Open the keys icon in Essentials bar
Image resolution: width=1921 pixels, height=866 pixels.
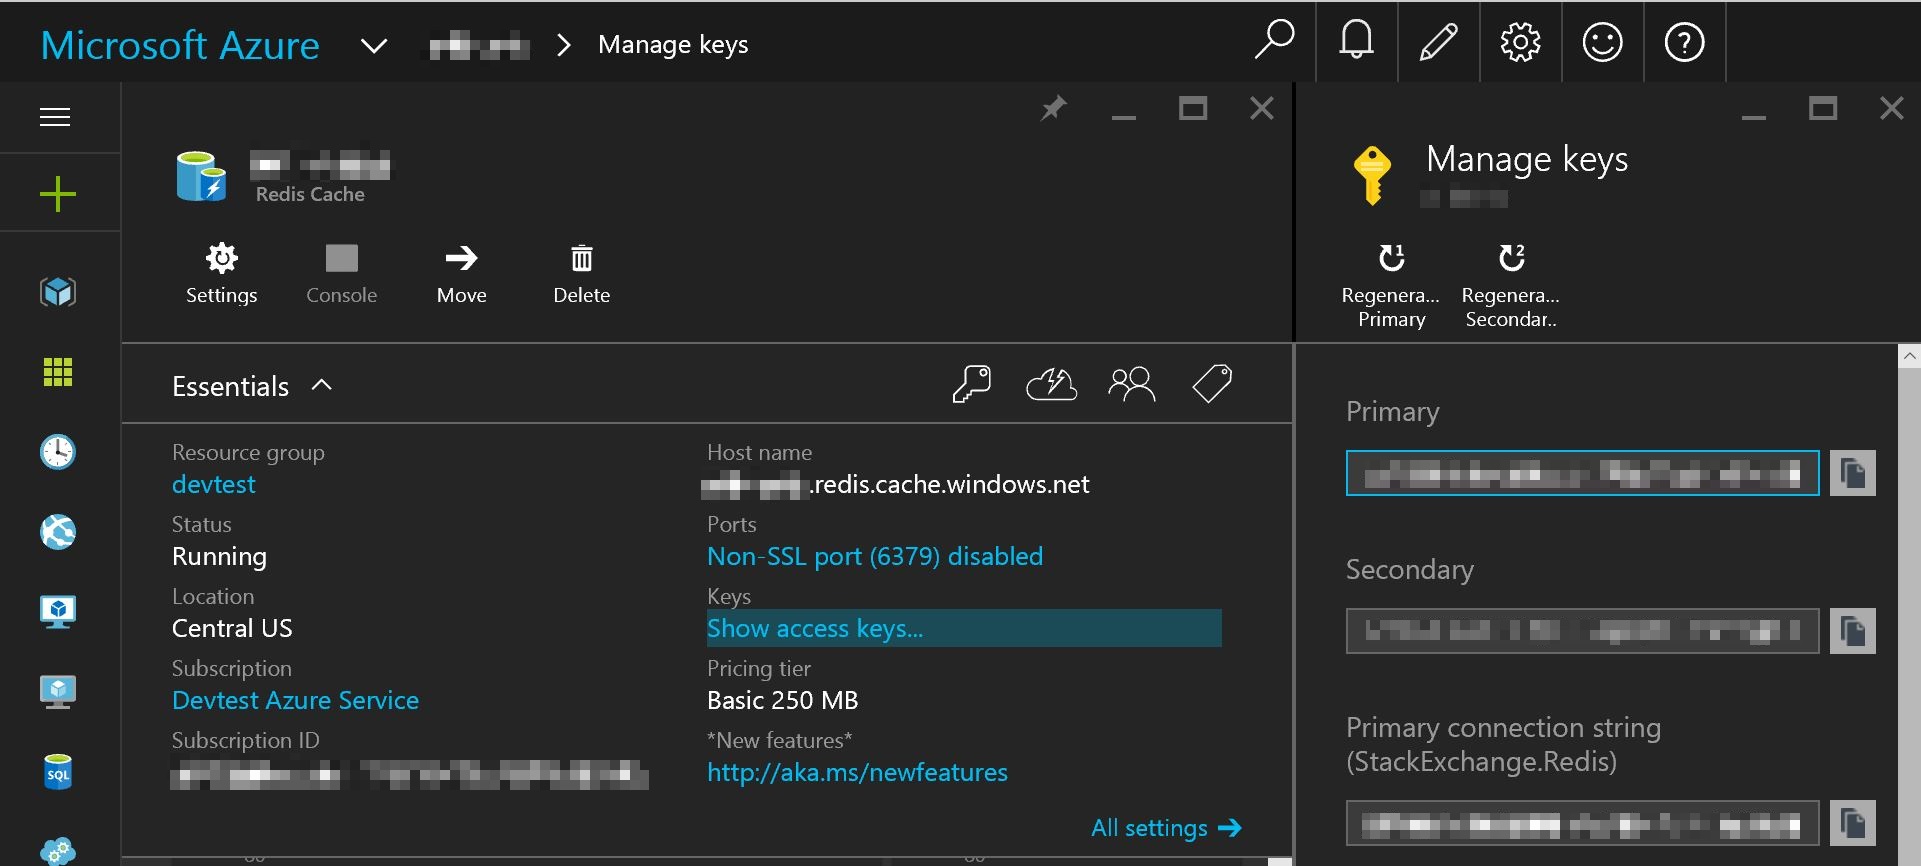971,384
